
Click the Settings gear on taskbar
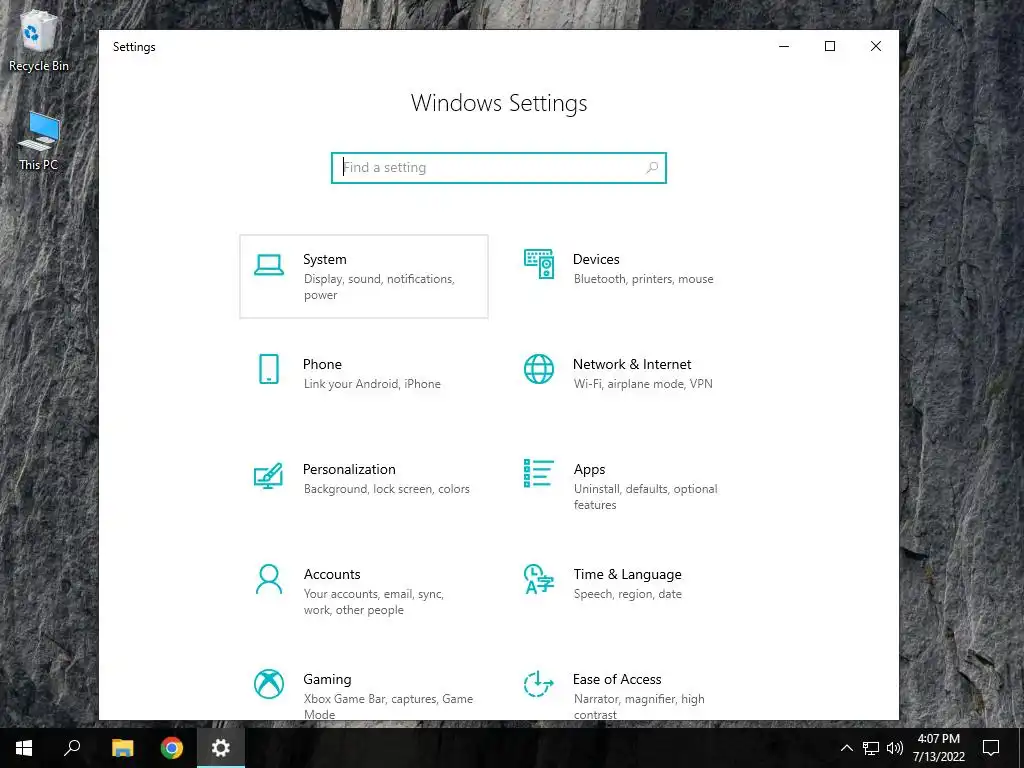click(x=221, y=748)
